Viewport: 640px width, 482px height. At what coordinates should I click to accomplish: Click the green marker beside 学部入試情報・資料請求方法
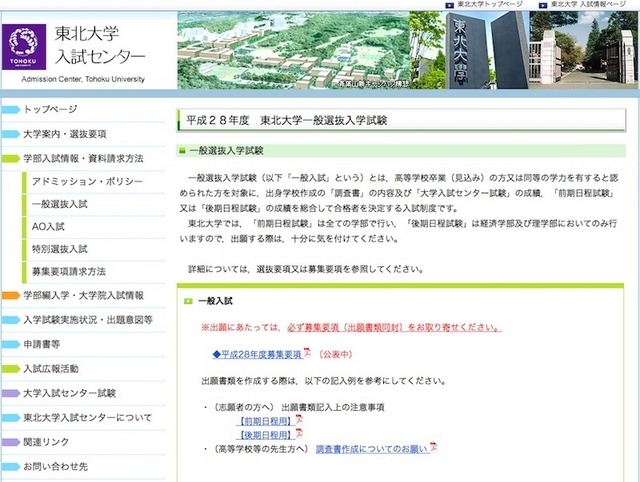tap(11, 158)
